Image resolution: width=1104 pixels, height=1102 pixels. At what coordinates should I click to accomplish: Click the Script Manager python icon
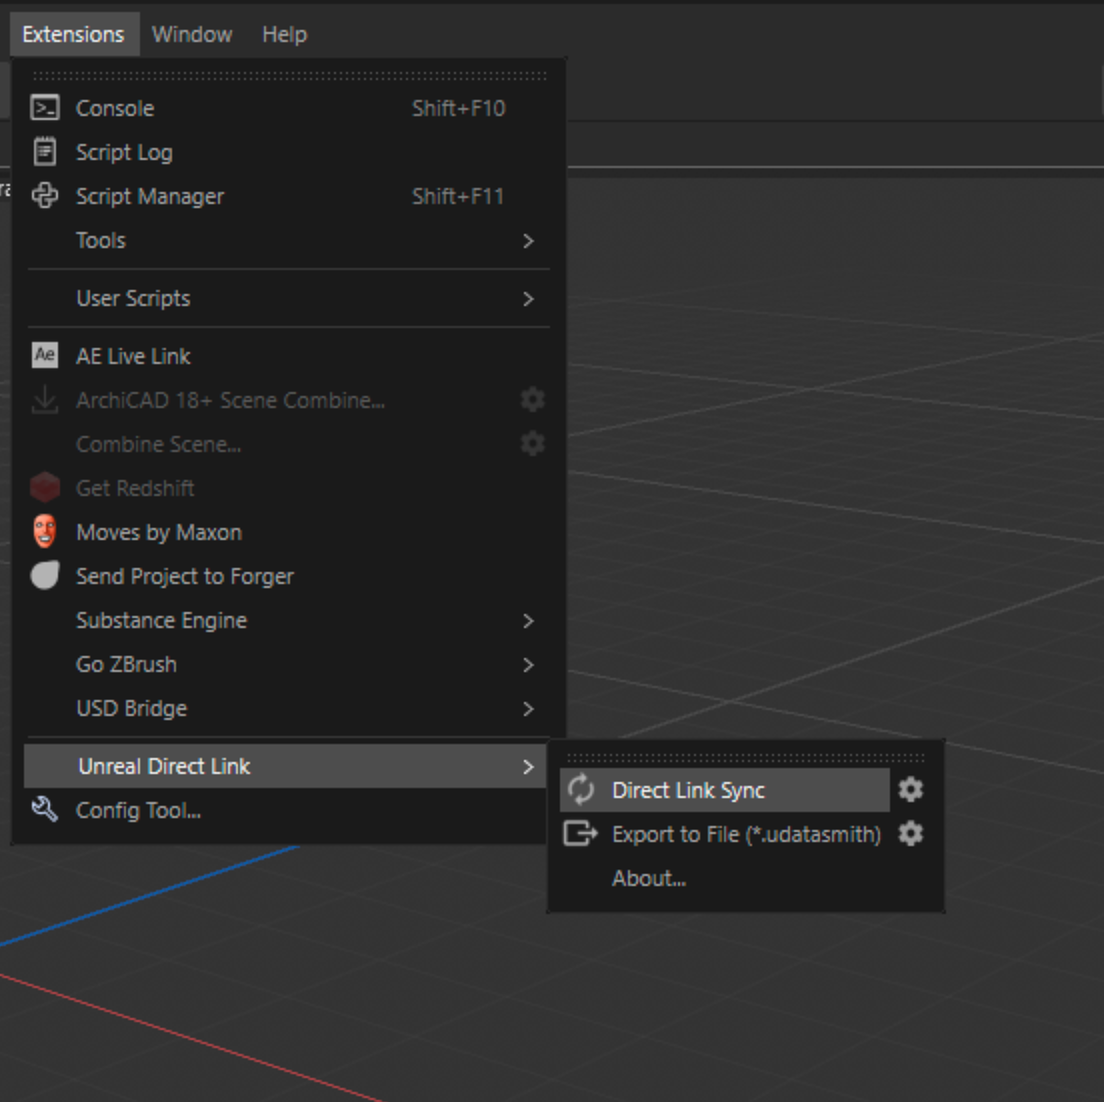click(45, 196)
